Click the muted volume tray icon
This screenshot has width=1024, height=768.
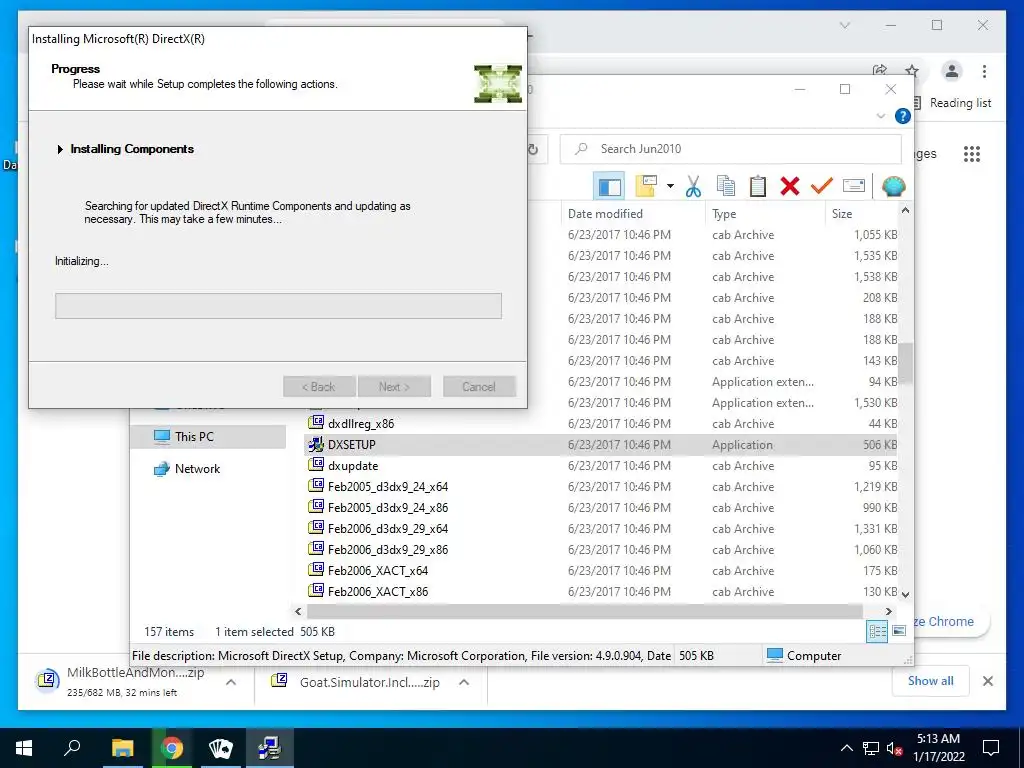[x=894, y=748]
